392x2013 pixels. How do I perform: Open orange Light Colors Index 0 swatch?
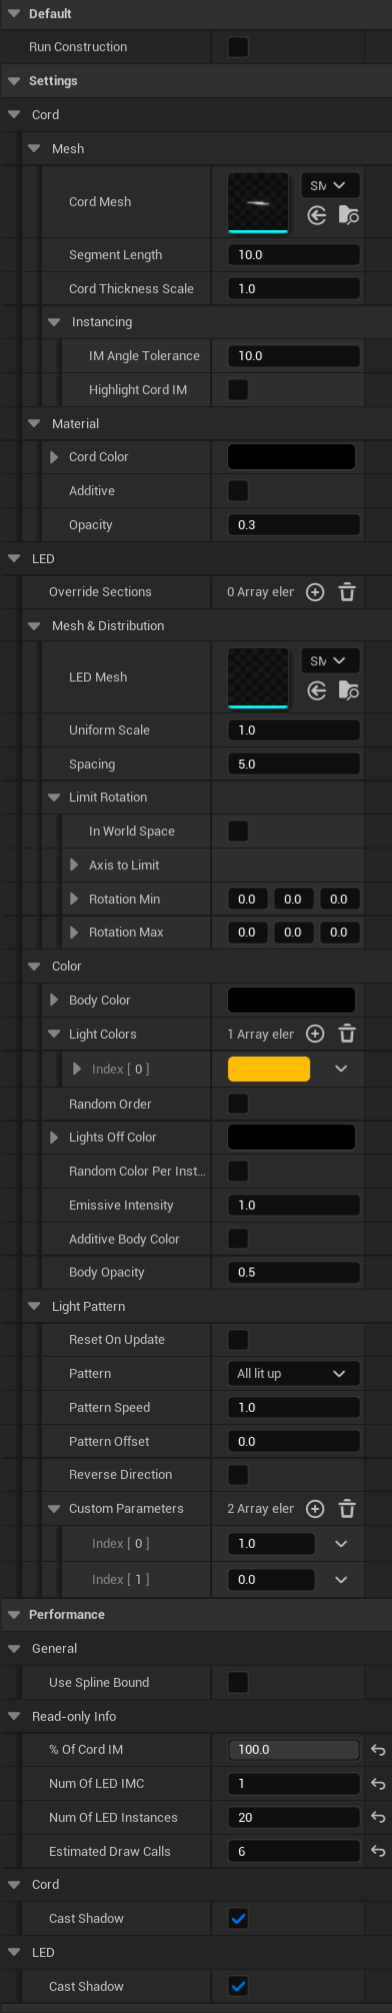[x=269, y=1069]
